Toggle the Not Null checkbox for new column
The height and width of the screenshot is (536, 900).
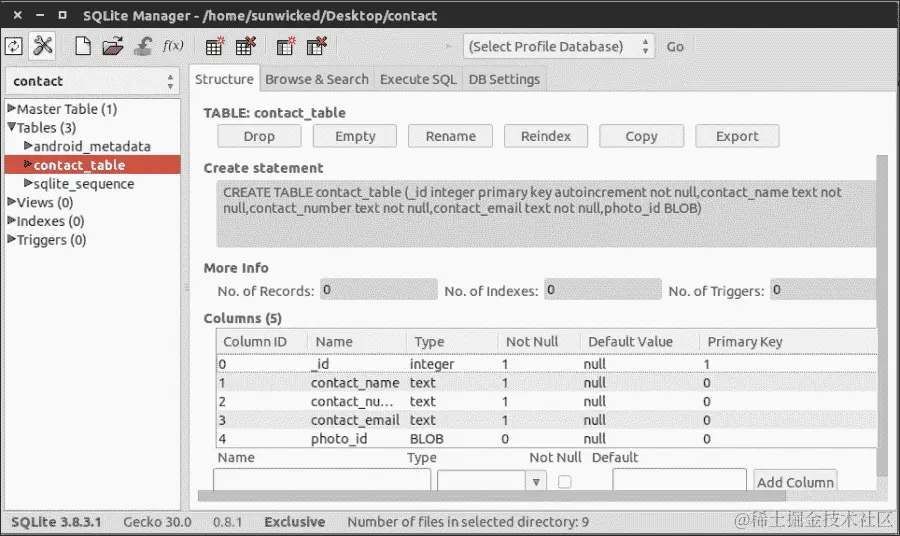pos(565,481)
